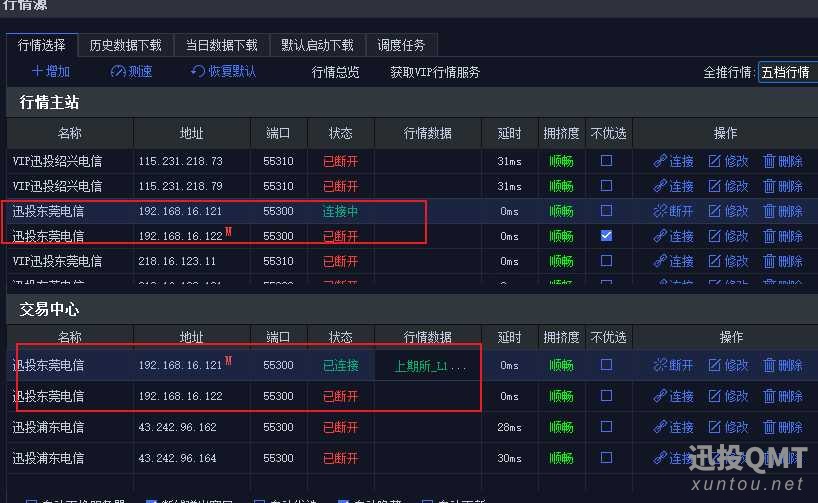The width and height of the screenshot is (818, 503).
Task: Delete the 115.231.218.79 server entry
Action: (x=783, y=186)
